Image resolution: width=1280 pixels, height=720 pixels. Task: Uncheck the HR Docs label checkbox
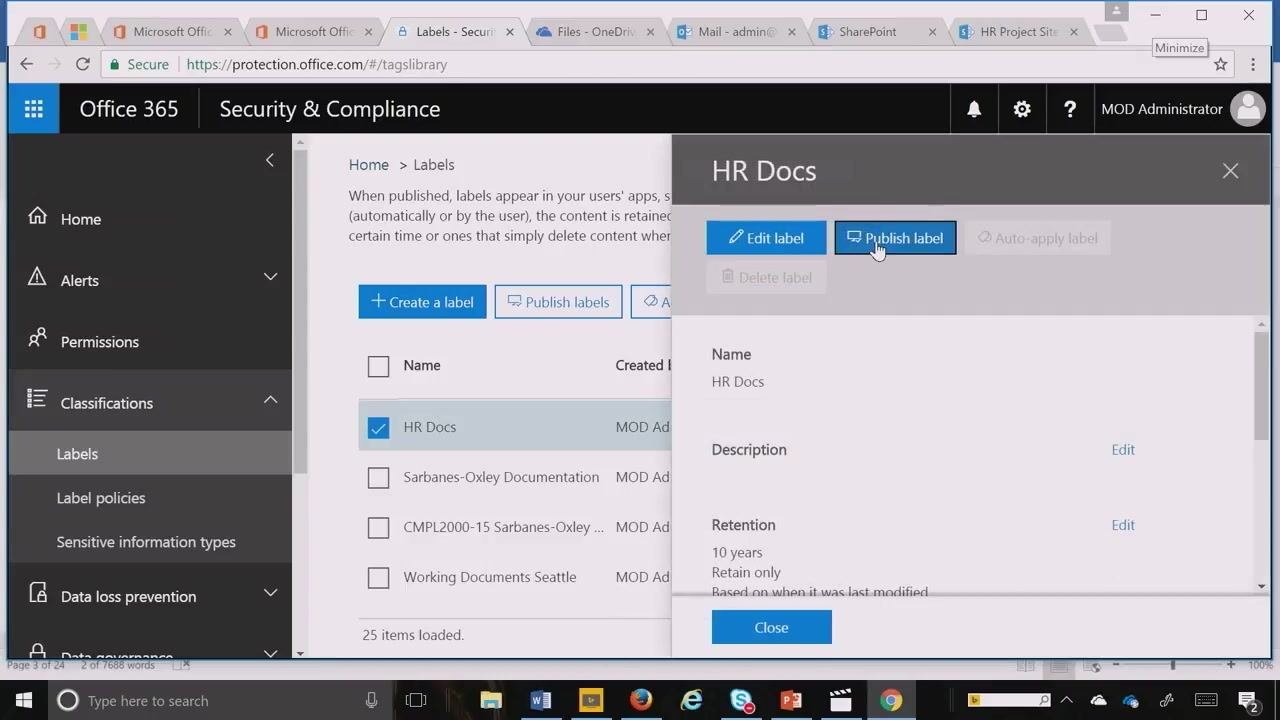tap(378, 428)
